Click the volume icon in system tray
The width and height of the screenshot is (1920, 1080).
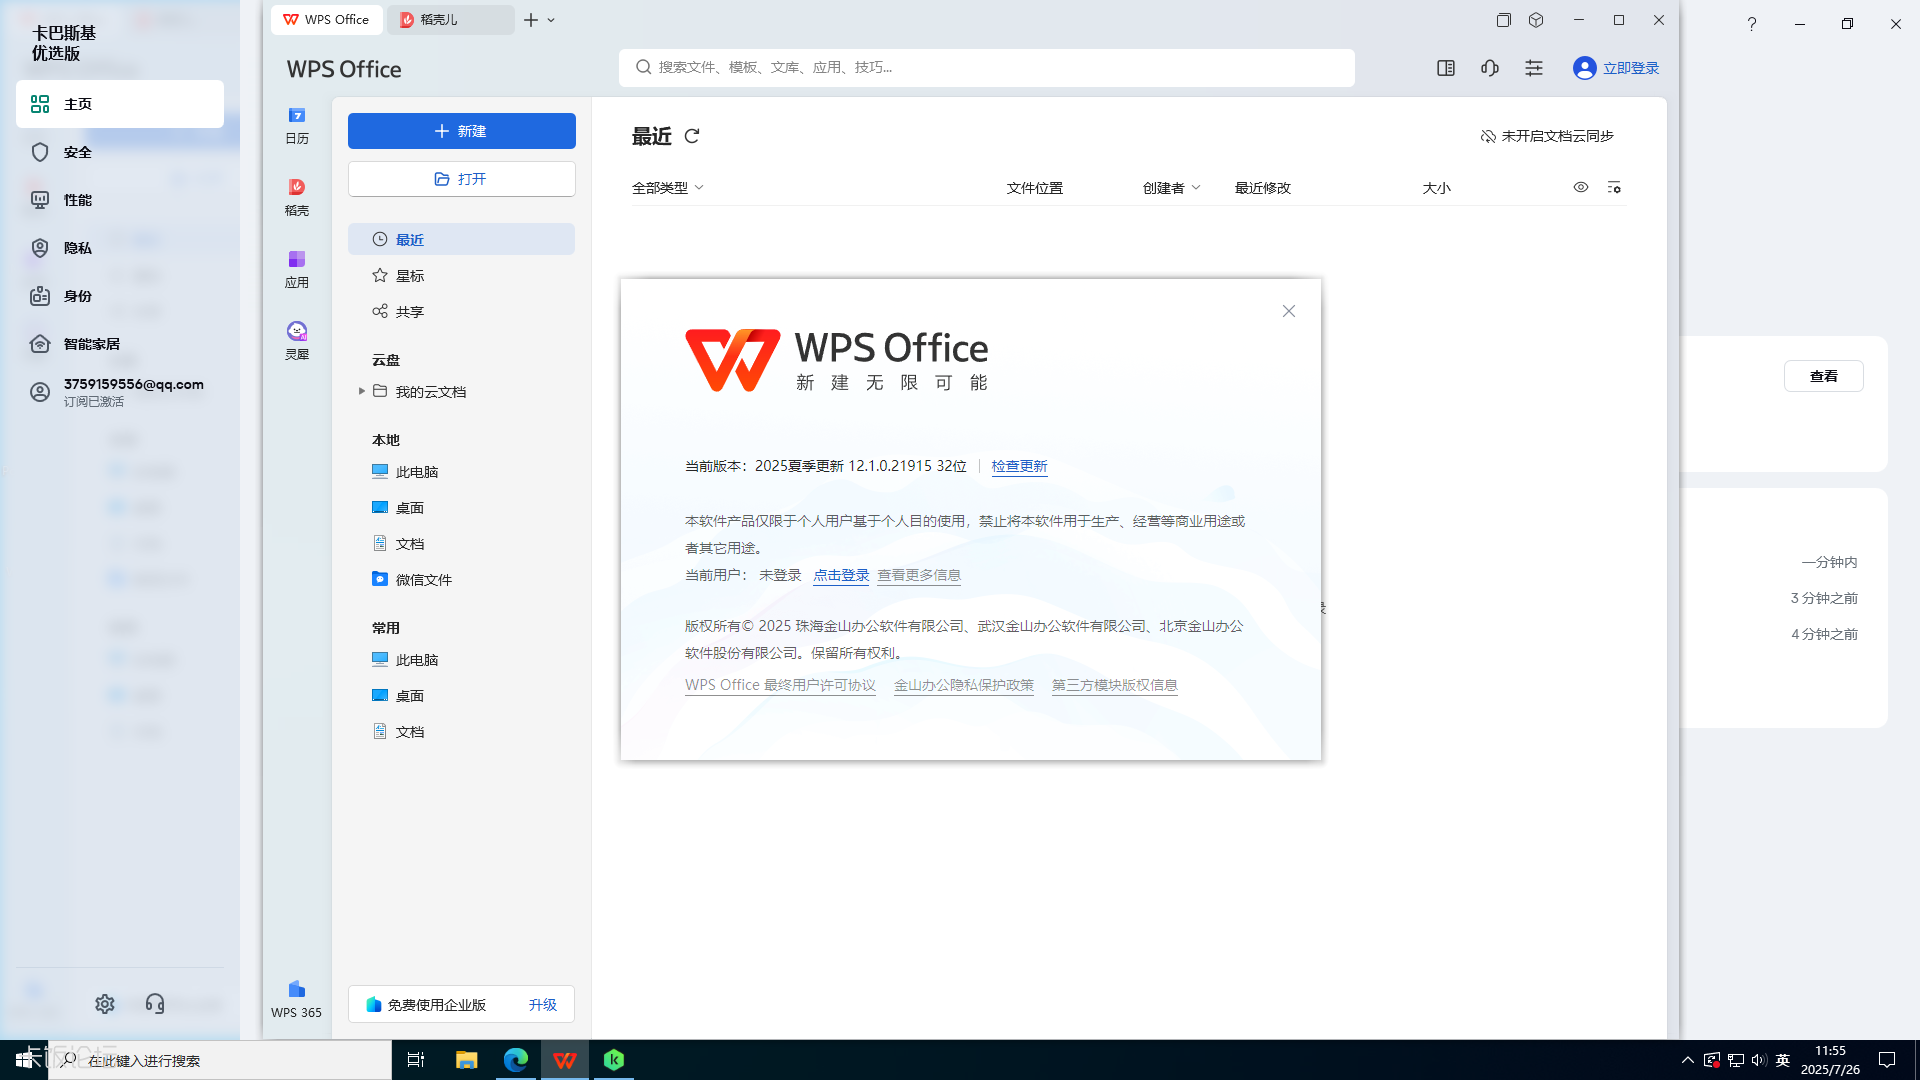pyautogui.click(x=1759, y=1060)
